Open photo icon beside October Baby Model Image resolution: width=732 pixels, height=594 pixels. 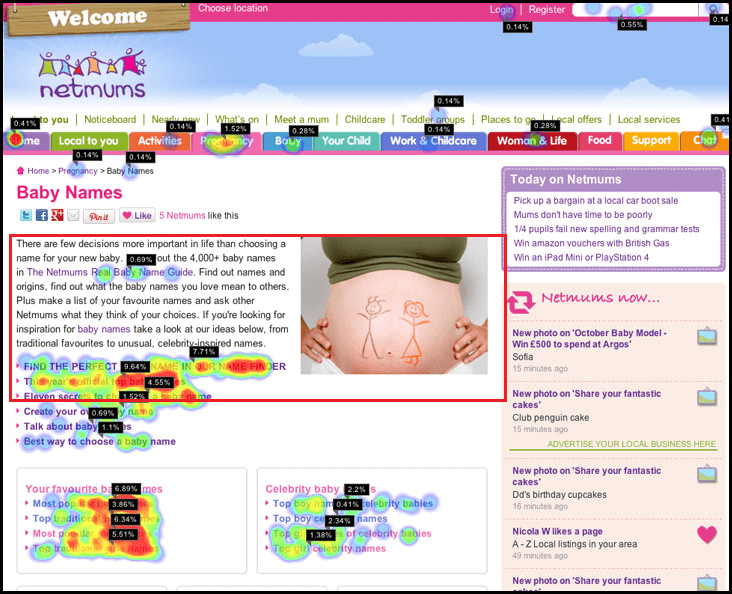pos(707,336)
